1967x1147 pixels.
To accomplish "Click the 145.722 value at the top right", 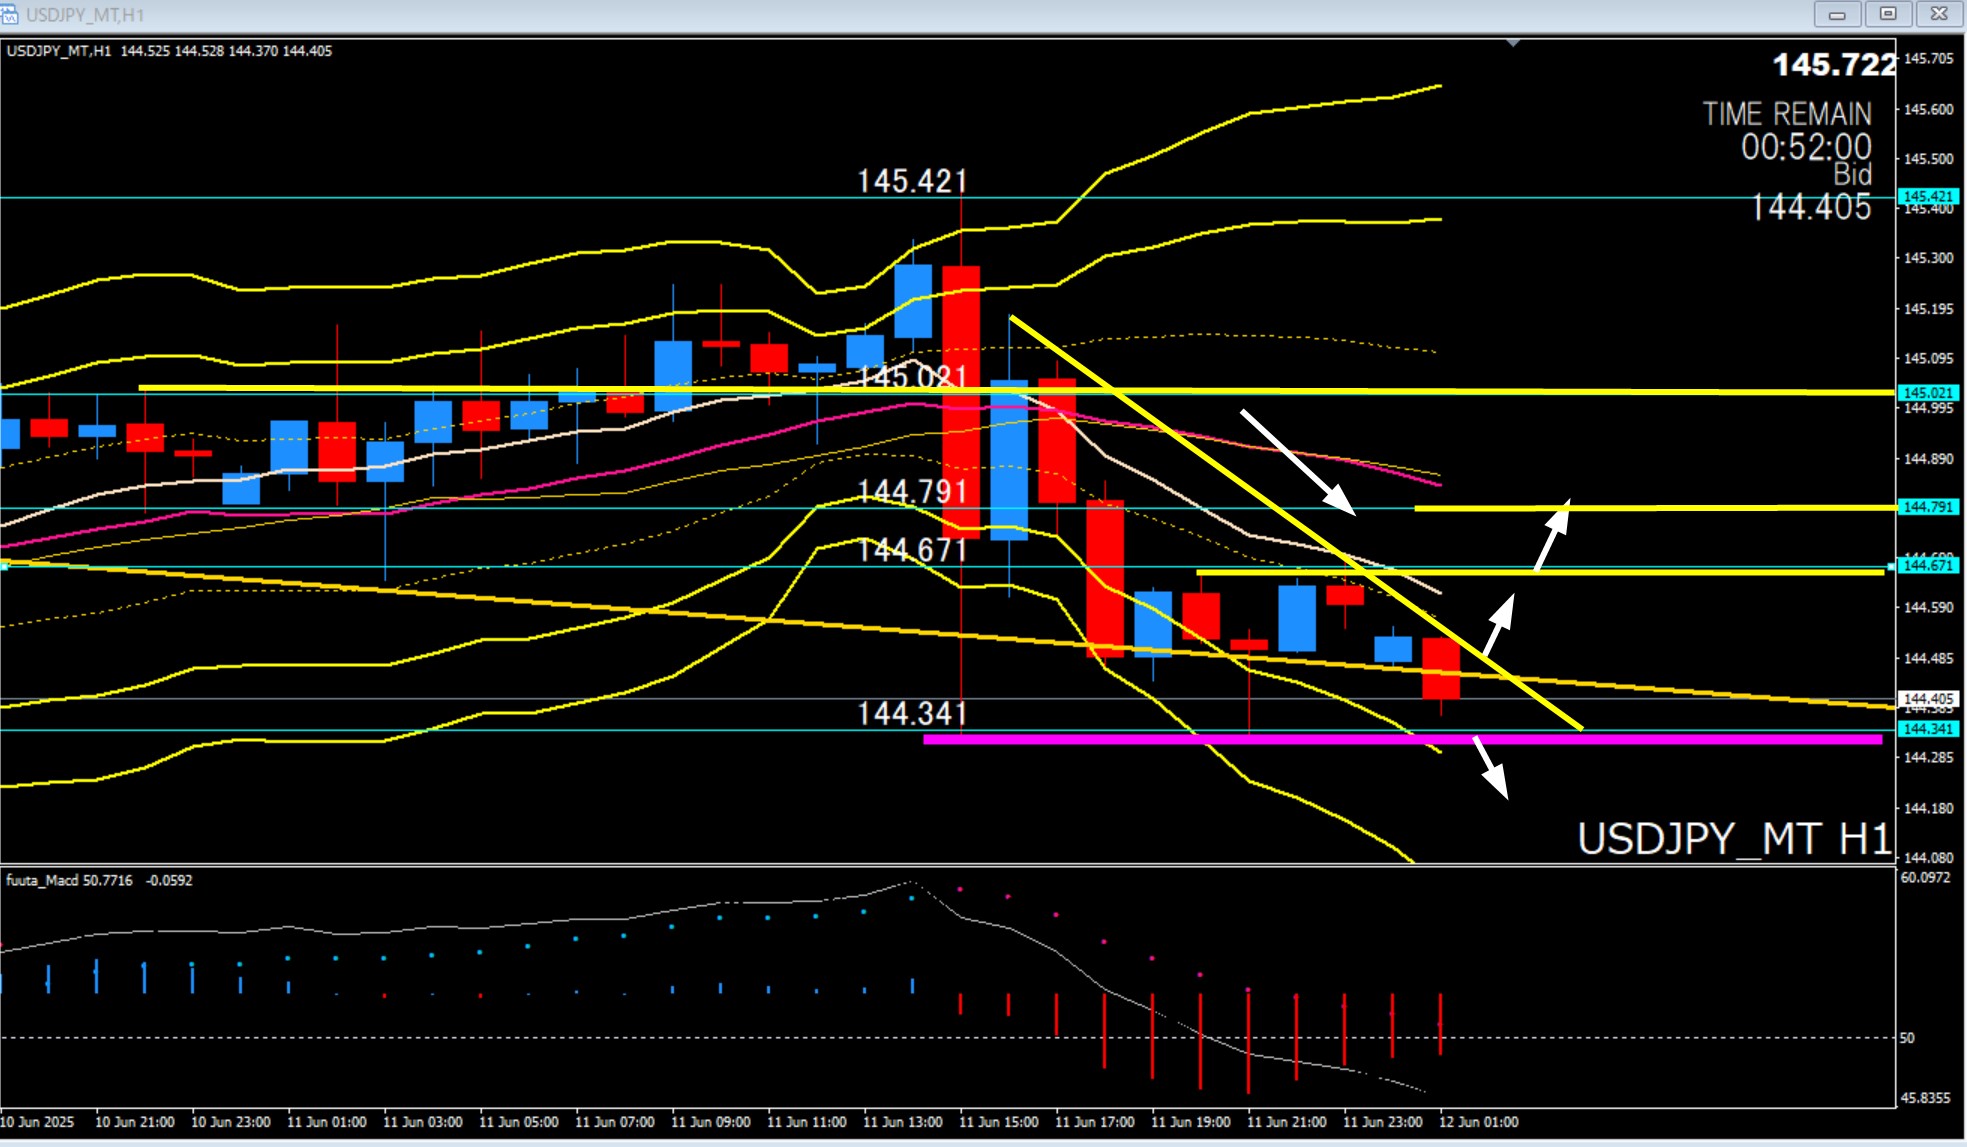I will point(1834,65).
